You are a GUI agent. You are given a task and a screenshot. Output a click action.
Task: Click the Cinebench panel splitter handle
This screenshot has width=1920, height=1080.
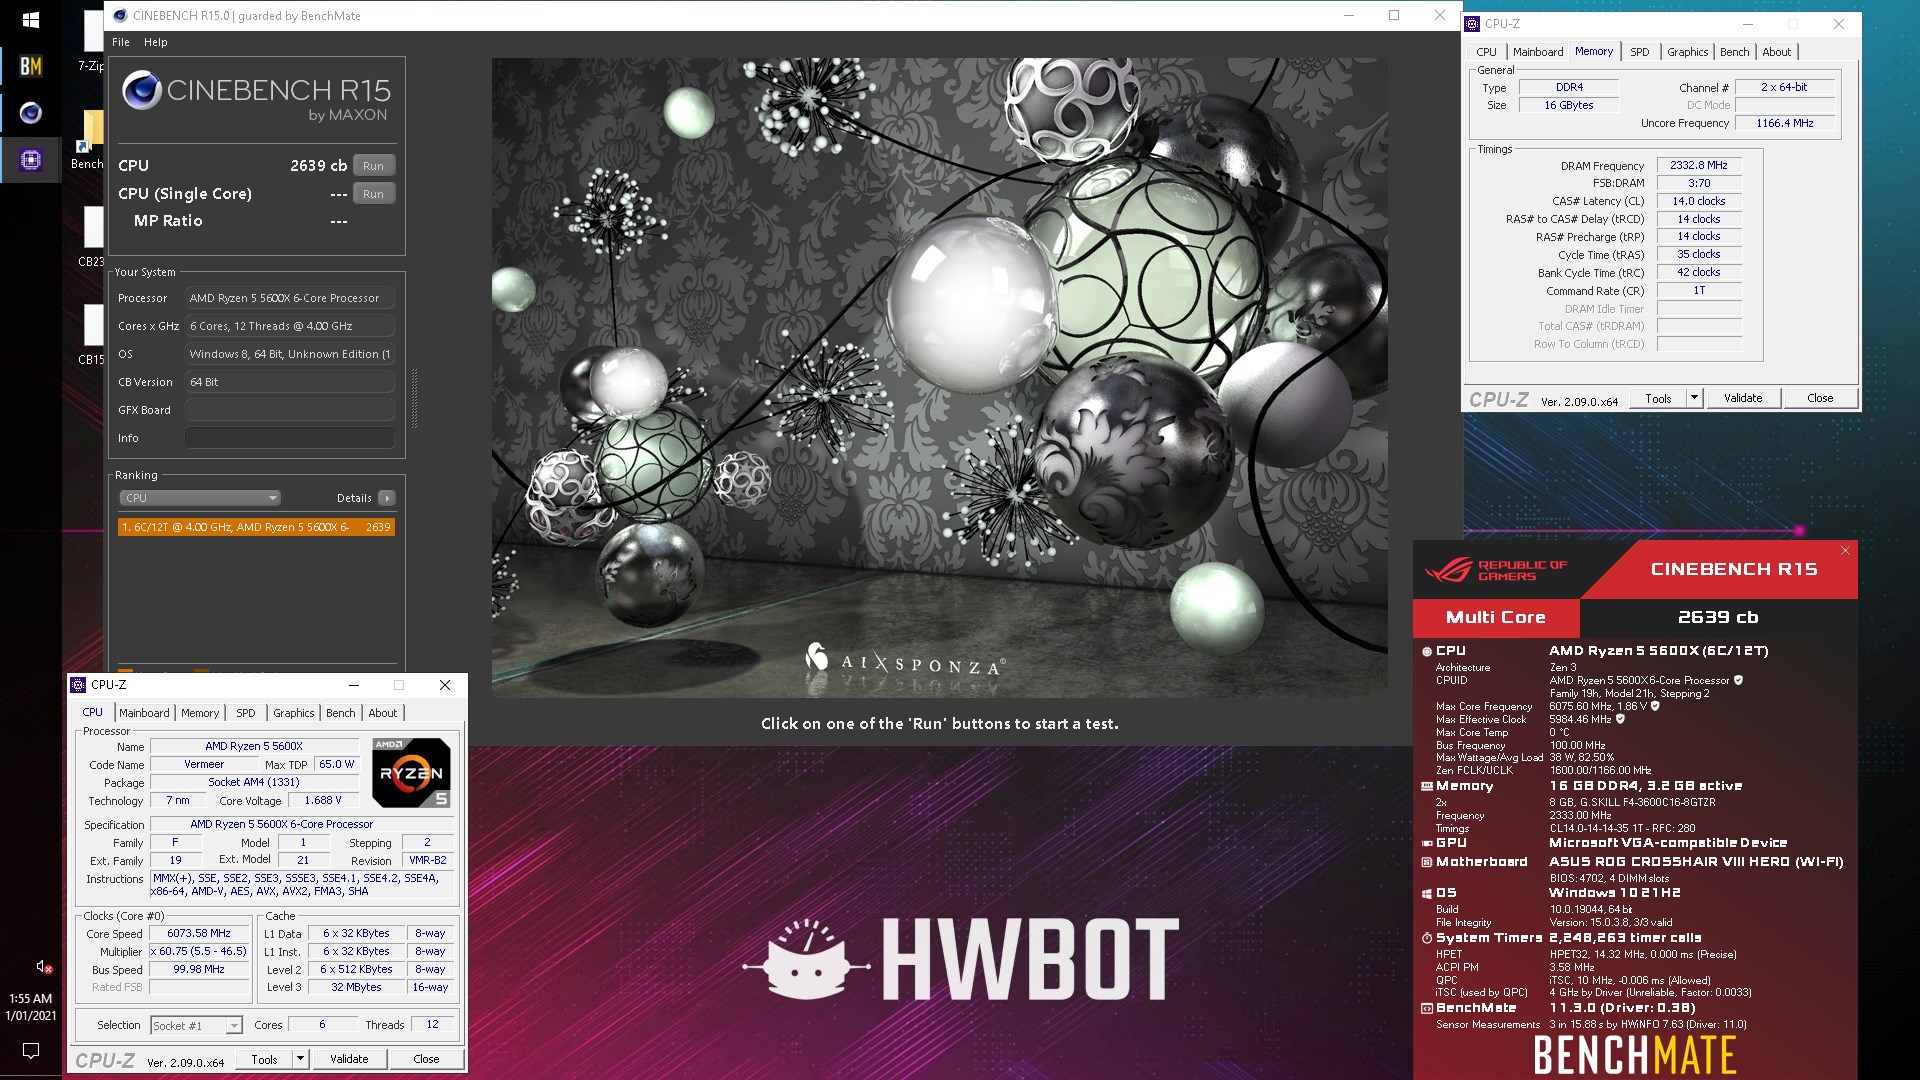point(414,398)
